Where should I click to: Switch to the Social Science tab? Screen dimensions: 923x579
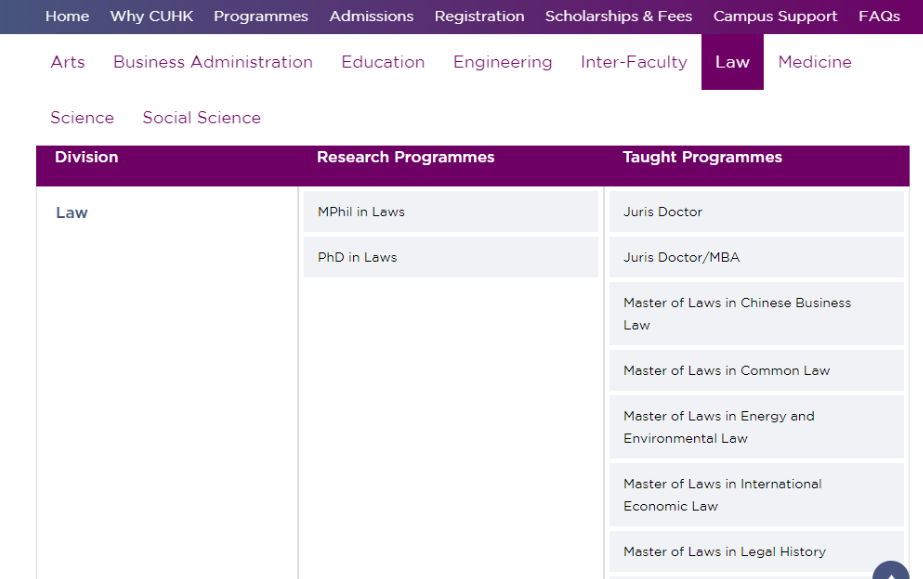tap(201, 118)
